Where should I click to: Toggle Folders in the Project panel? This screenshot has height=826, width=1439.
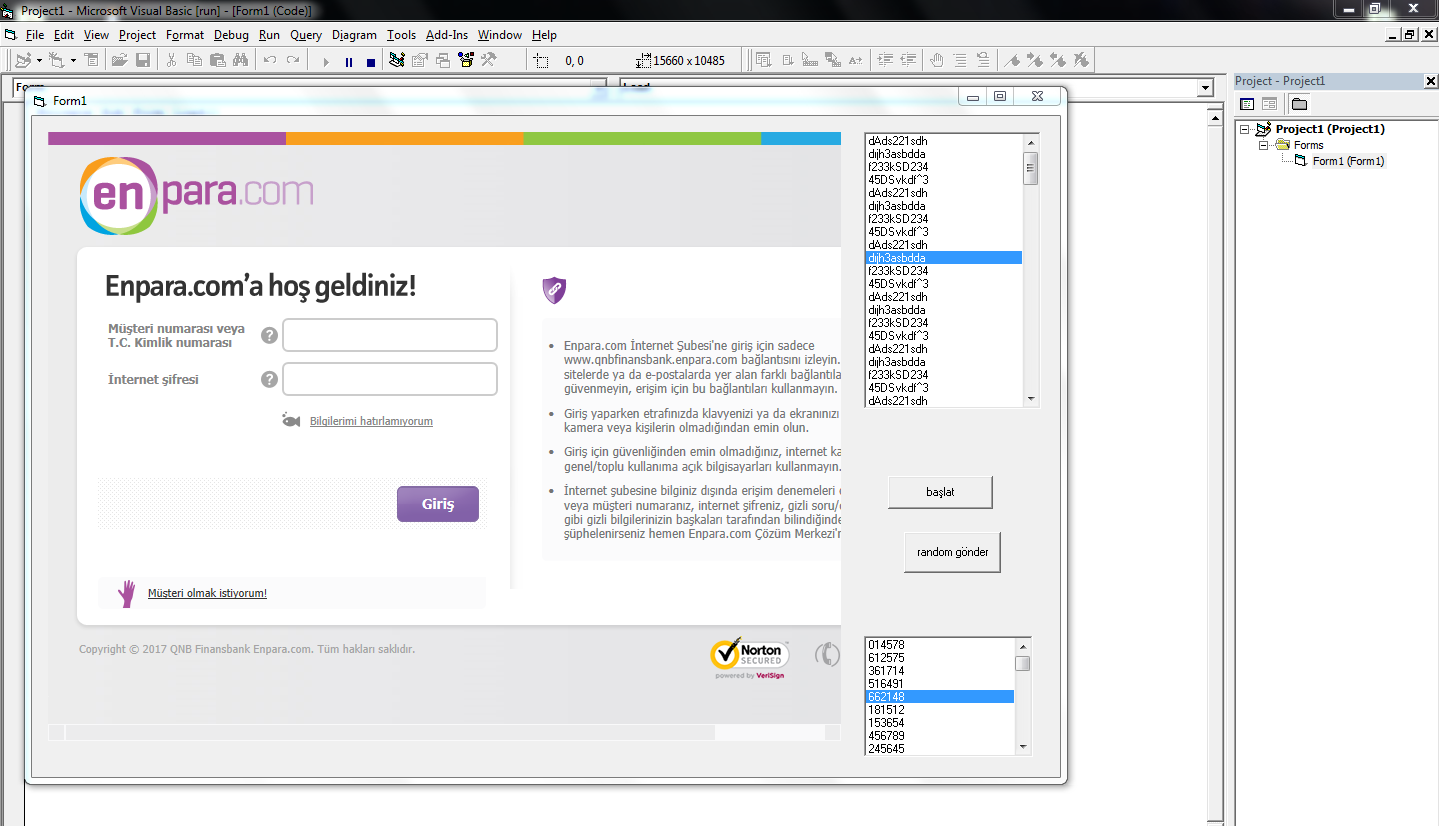[x=1299, y=104]
